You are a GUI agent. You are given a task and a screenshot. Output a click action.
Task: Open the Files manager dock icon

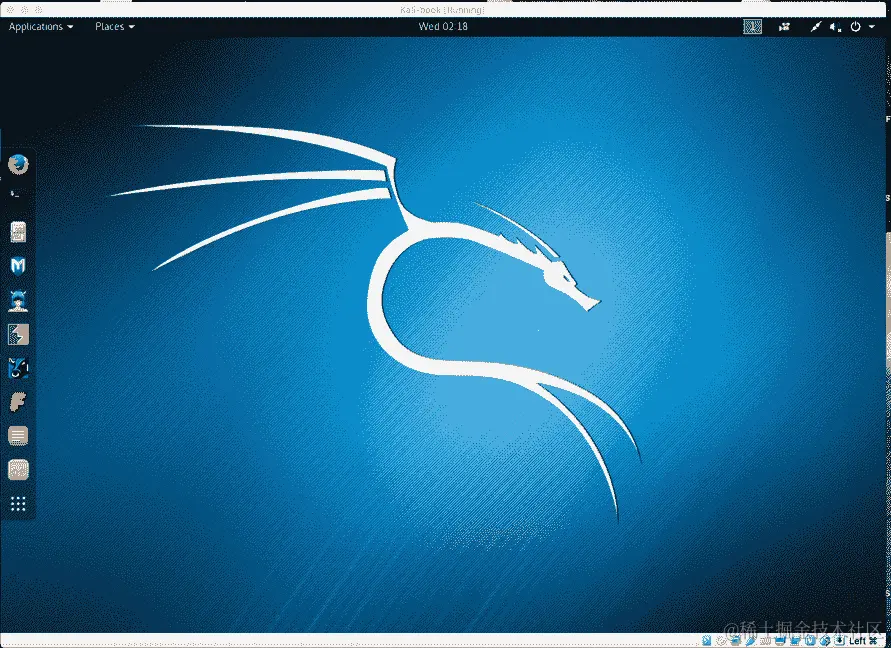pyautogui.click(x=18, y=232)
